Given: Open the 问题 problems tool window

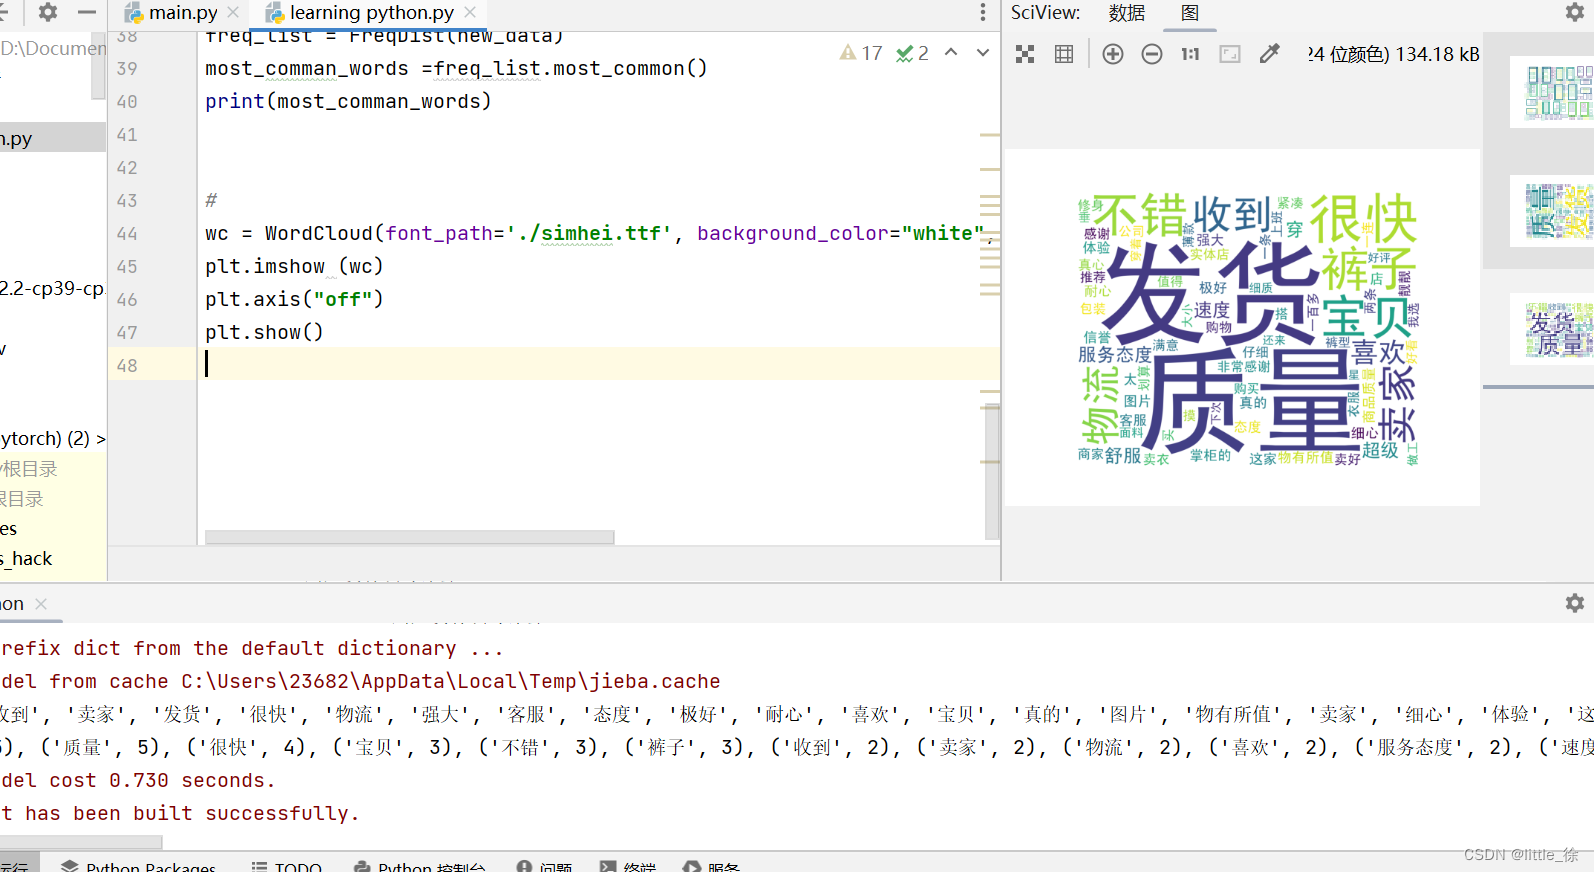Looking at the screenshot, I should (545, 866).
